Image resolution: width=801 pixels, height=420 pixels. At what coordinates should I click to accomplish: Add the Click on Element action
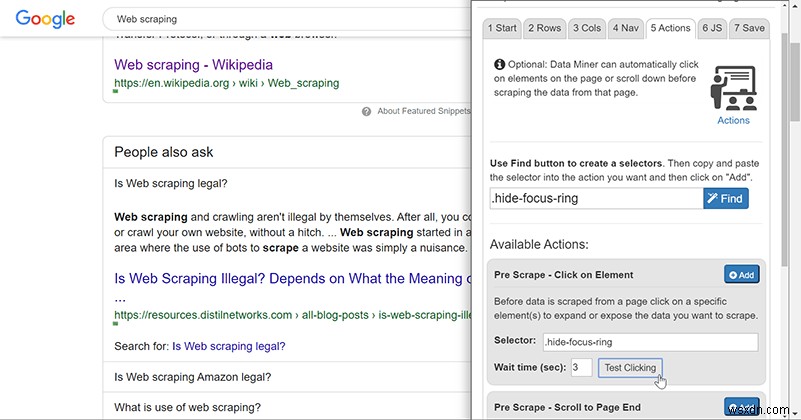click(740, 275)
